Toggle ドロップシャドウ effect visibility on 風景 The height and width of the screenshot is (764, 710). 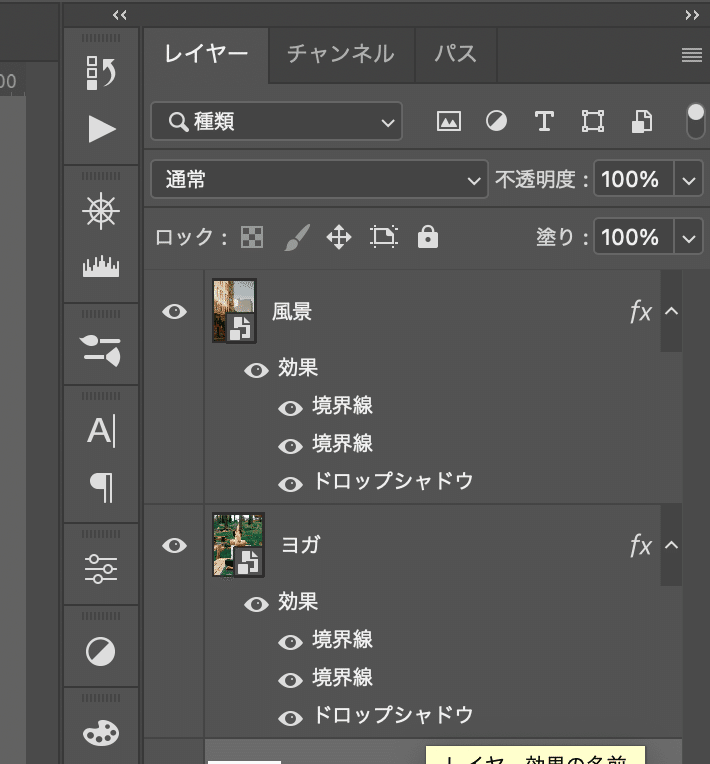pos(290,484)
